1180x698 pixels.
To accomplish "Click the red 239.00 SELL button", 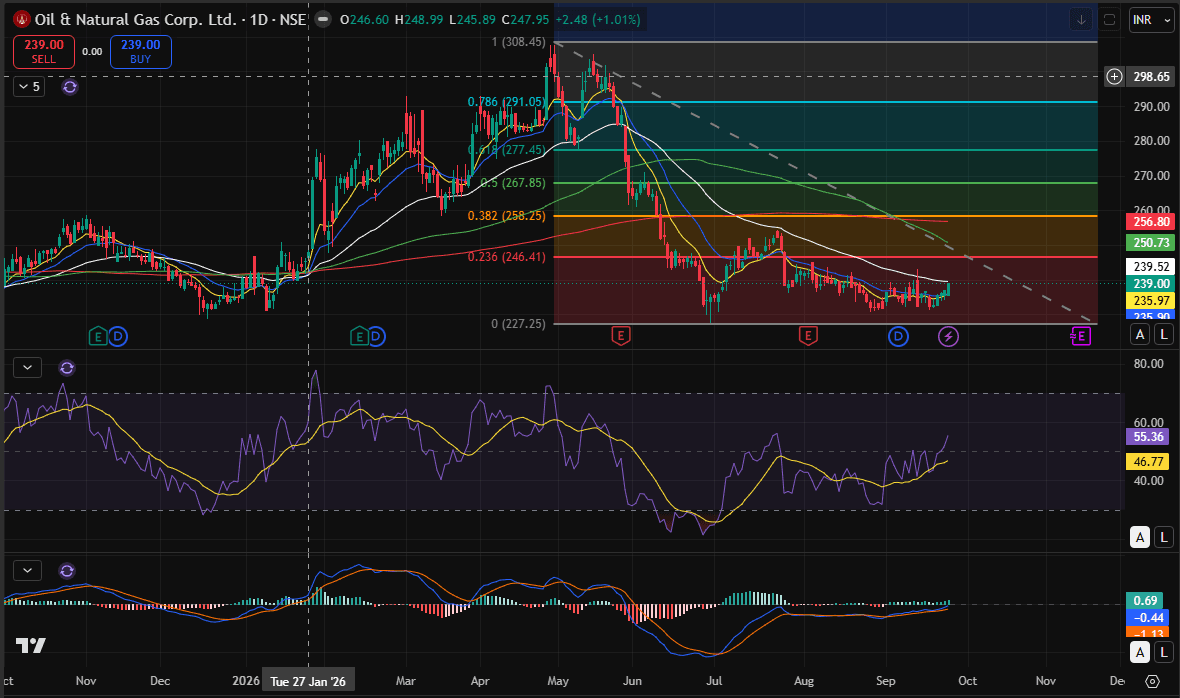I will tap(44, 52).
